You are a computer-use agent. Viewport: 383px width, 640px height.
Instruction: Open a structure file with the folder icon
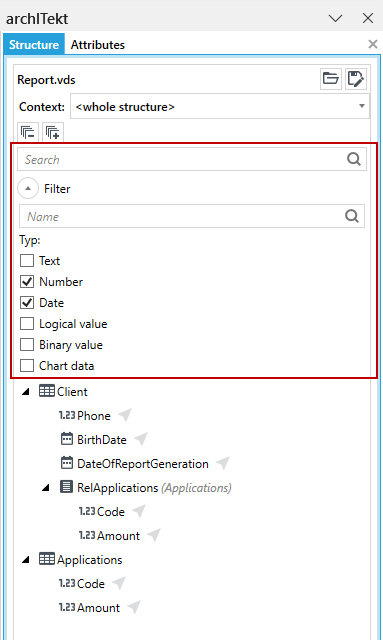[330, 78]
